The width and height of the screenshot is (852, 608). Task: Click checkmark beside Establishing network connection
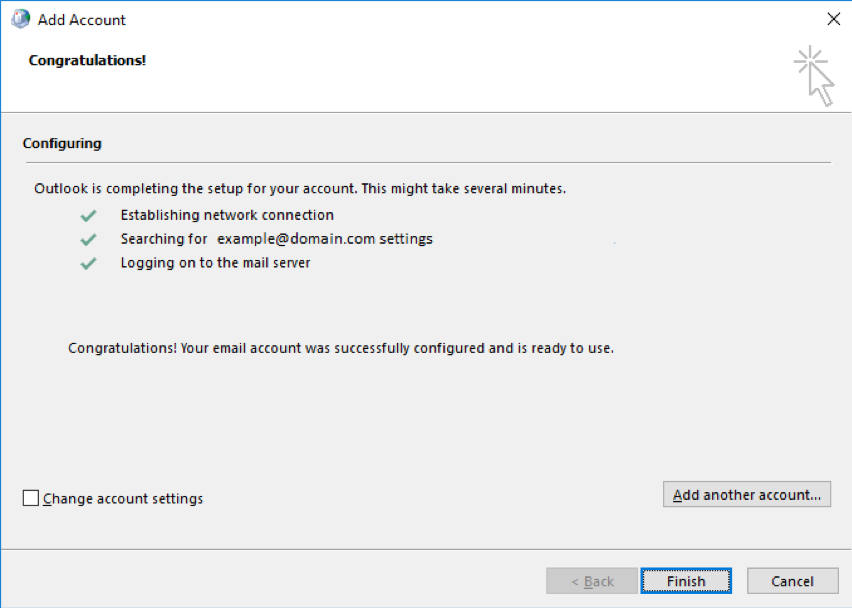(88, 216)
